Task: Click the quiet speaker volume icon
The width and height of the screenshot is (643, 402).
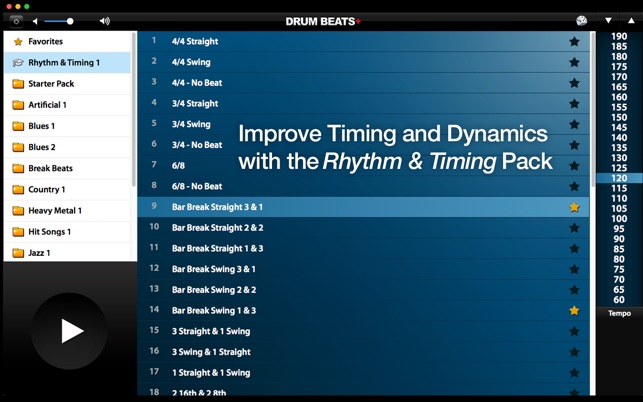Action: tap(35, 21)
